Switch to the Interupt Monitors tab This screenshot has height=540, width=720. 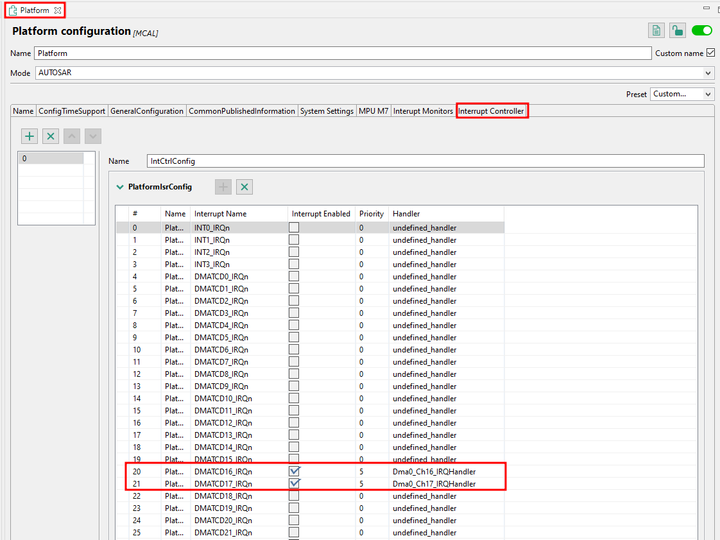423,111
